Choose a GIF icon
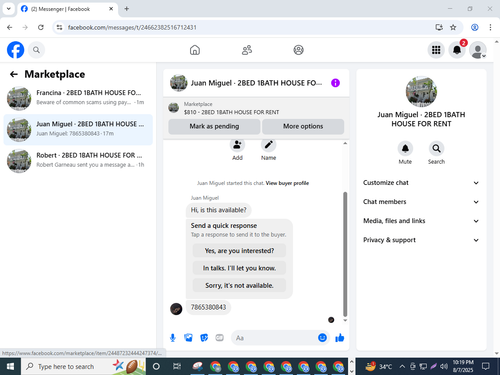Viewport: 500px width, 375px height. point(219,338)
